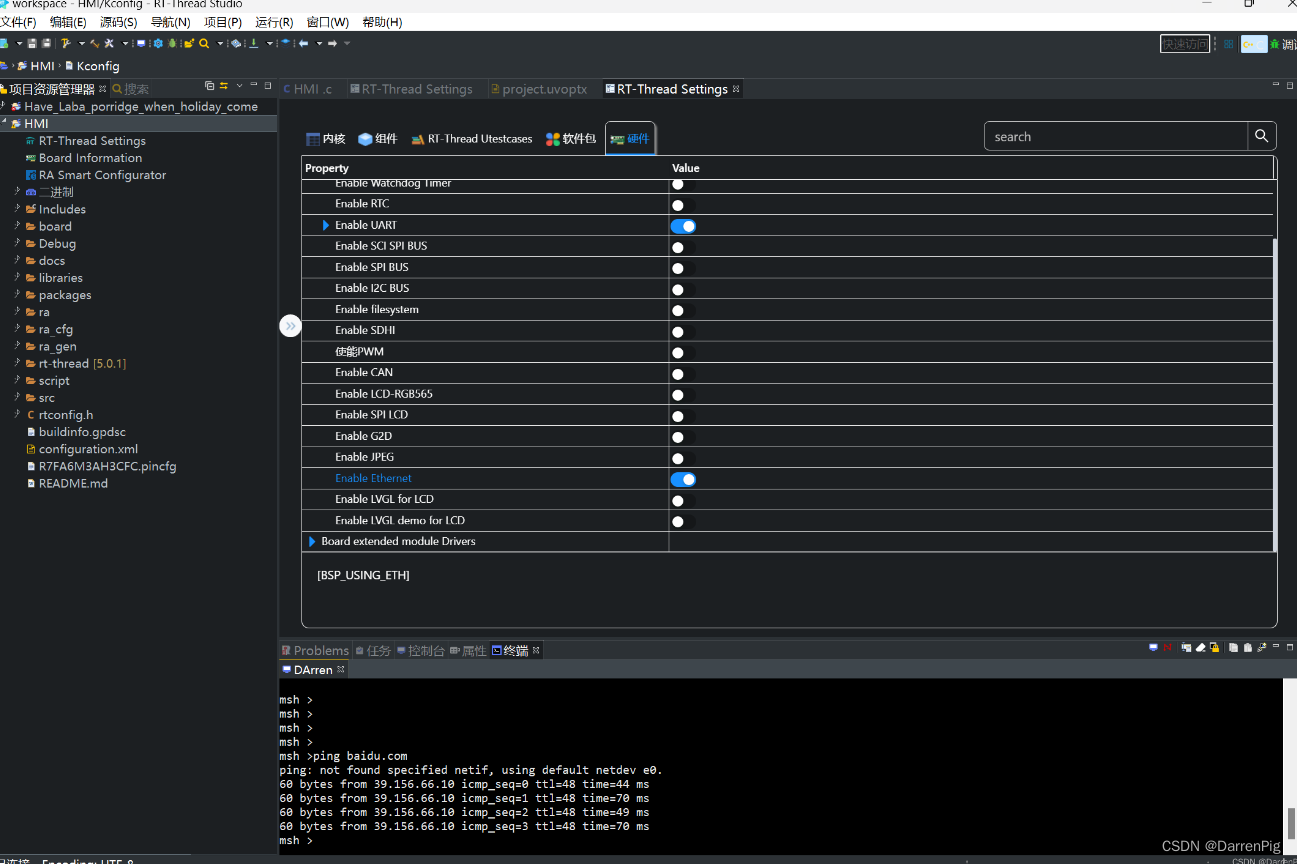Click the Save All icon in toolbar

[46, 44]
